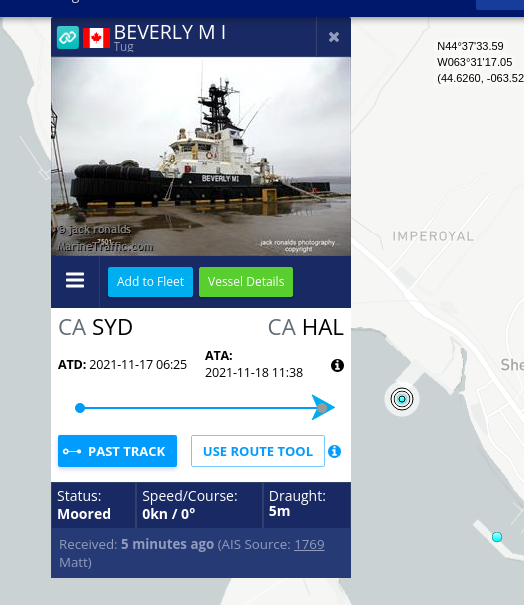Click the Moored status cell
This screenshot has height=605, width=524.
(93, 505)
